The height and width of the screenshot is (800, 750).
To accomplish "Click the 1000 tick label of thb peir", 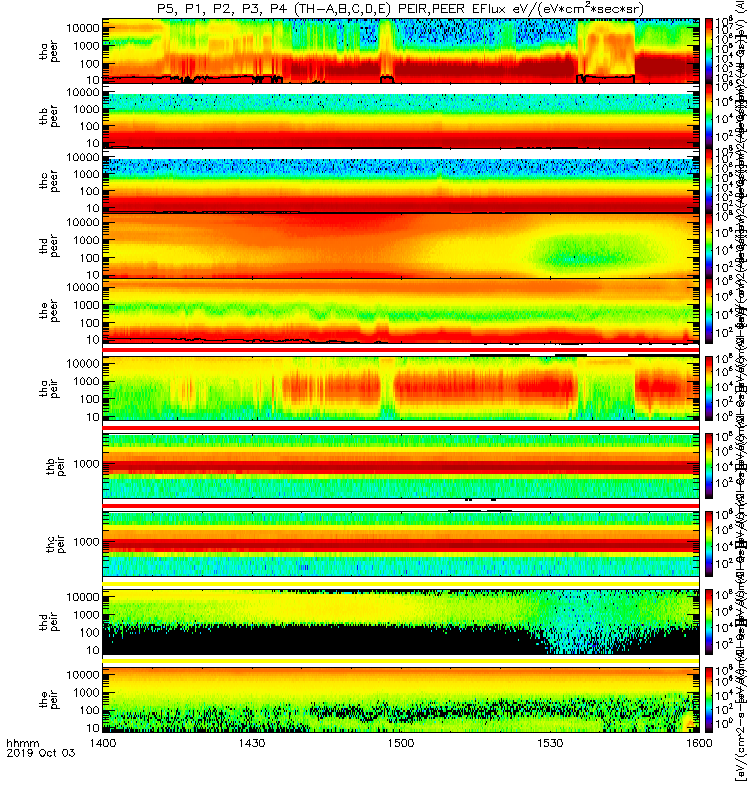I will click(86, 464).
